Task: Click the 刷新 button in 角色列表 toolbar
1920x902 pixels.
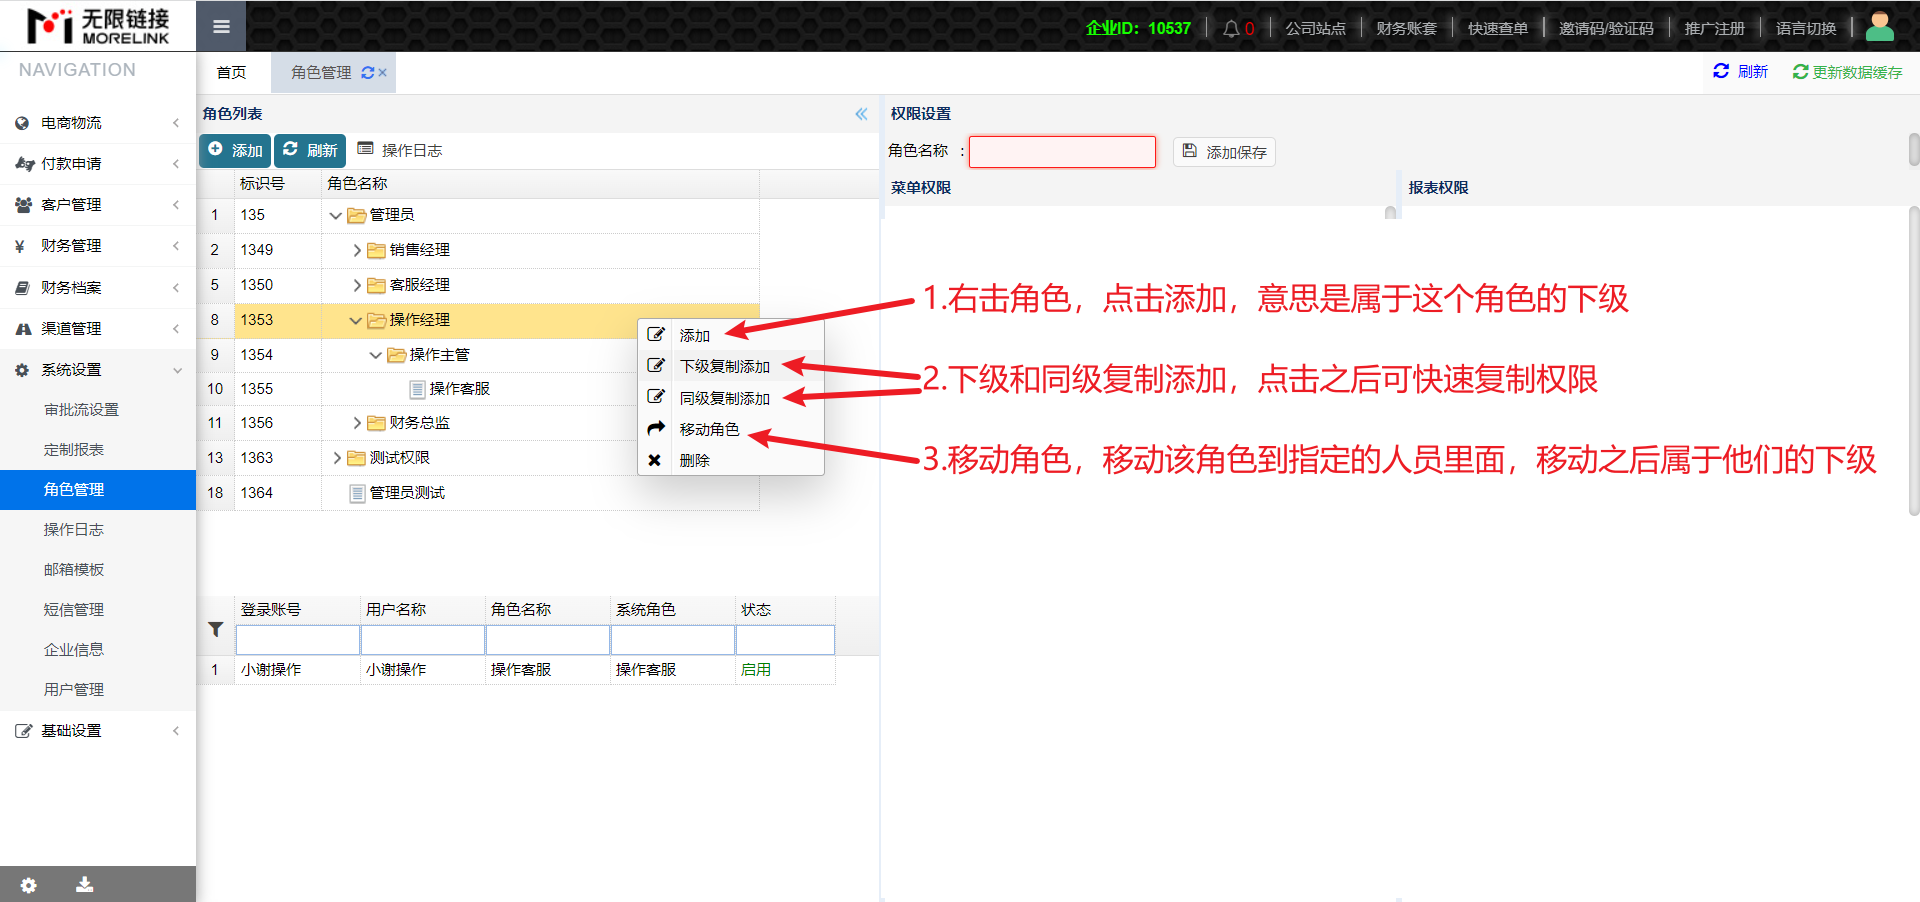Action: click(x=310, y=151)
